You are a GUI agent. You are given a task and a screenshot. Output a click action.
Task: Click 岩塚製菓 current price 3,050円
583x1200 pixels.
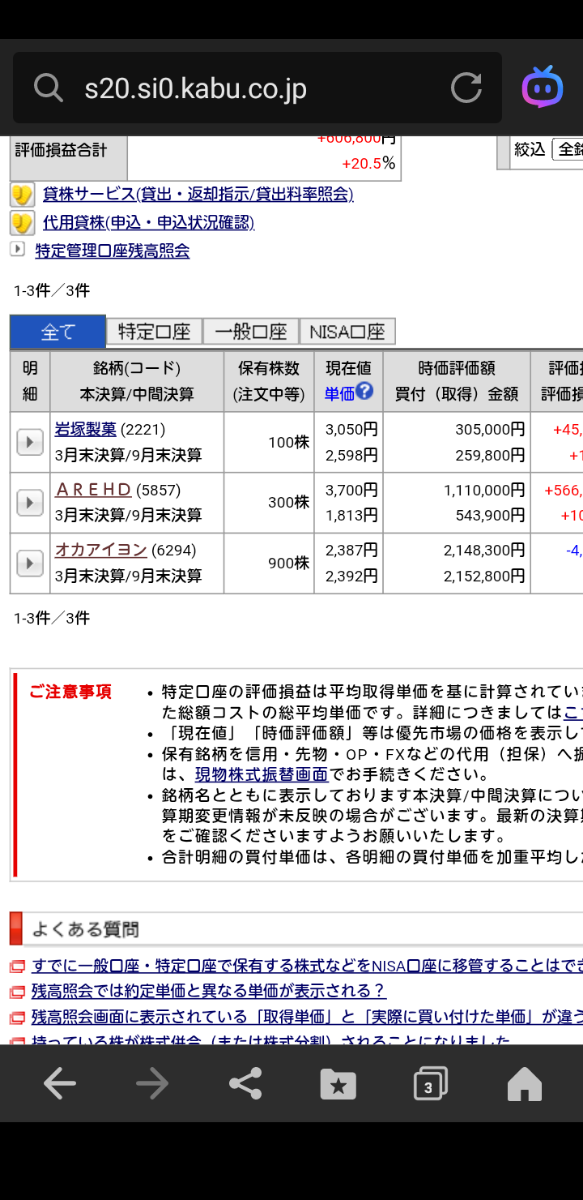[351, 429]
